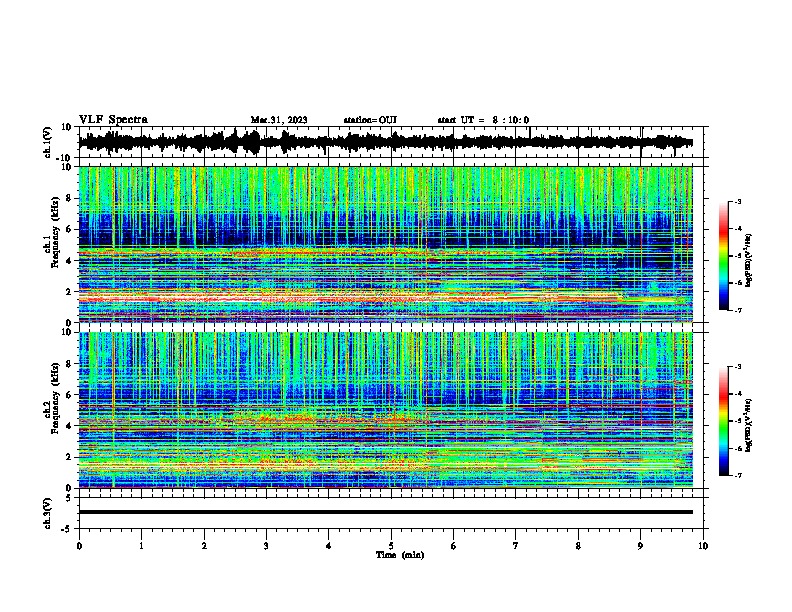Click the ch.1 spectrogram color scale bar
The image size is (792, 612).
723,256
